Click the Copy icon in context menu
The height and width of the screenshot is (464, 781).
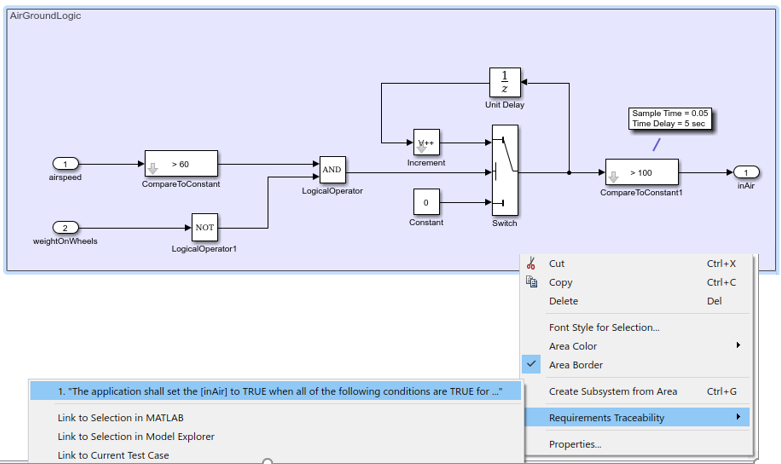(531, 282)
